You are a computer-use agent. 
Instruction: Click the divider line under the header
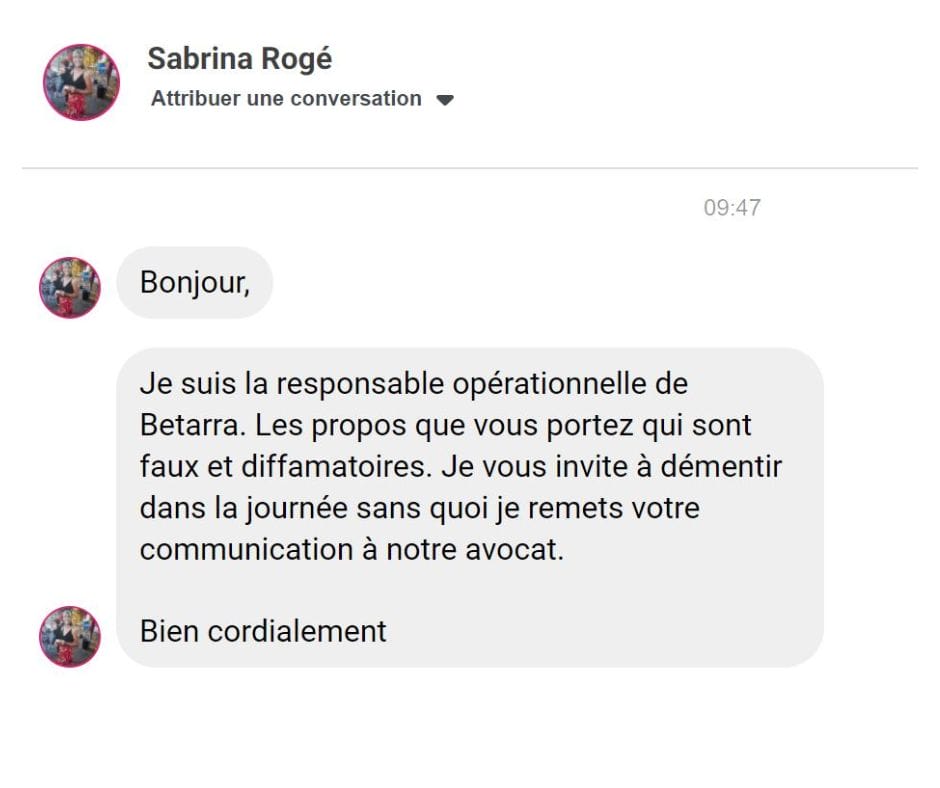click(x=470, y=168)
